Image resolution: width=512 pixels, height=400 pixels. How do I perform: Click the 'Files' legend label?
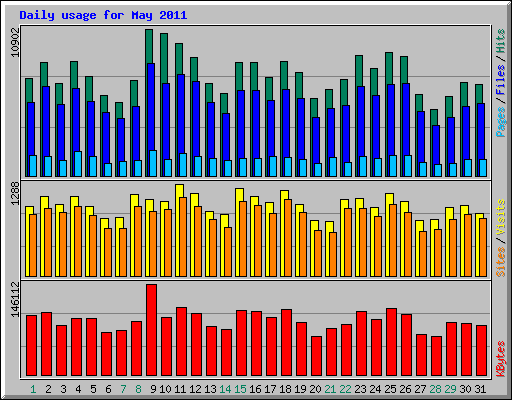coord(501,79)
